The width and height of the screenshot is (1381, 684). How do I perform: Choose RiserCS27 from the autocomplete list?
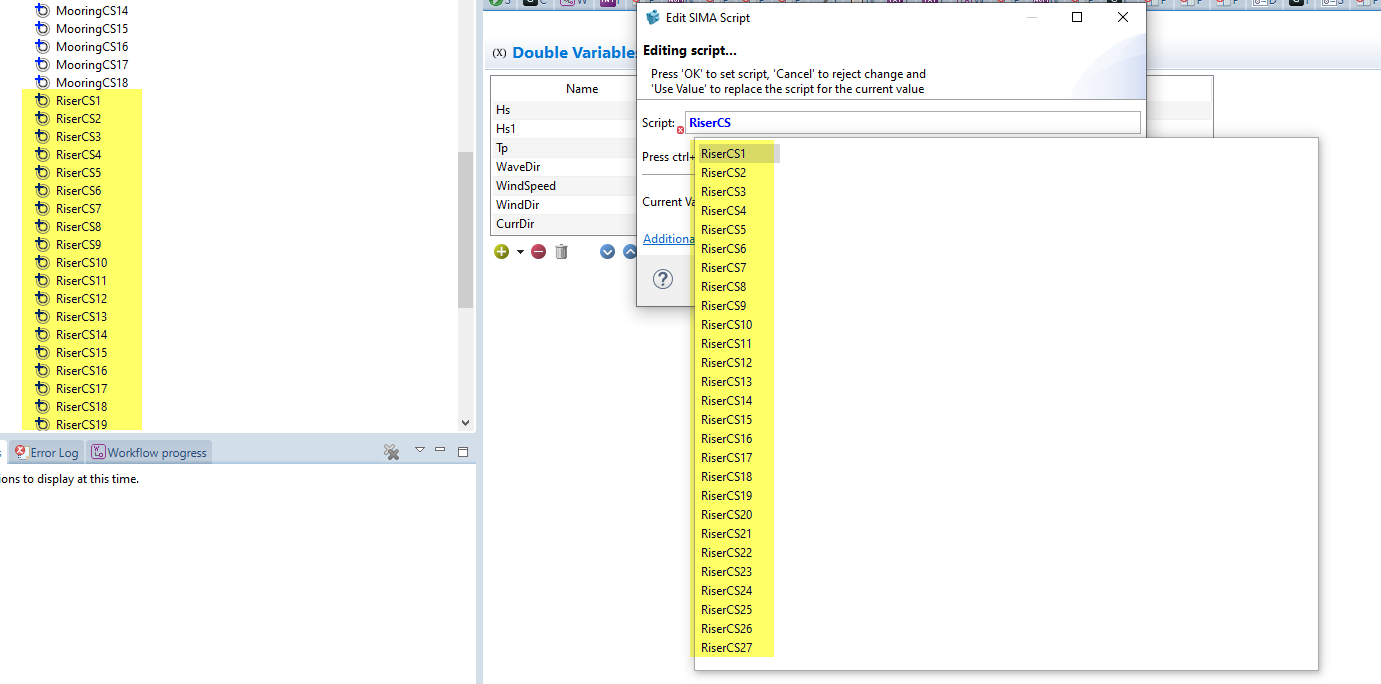pos(726,648)
